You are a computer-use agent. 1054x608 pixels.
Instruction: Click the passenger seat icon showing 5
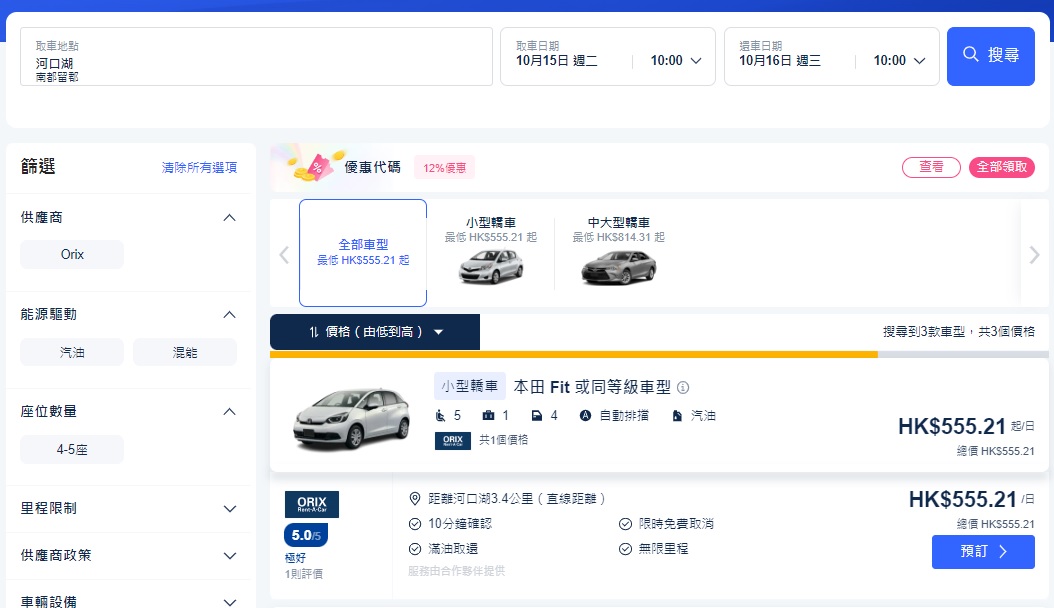pyautogui.click(x=440, y=416)
